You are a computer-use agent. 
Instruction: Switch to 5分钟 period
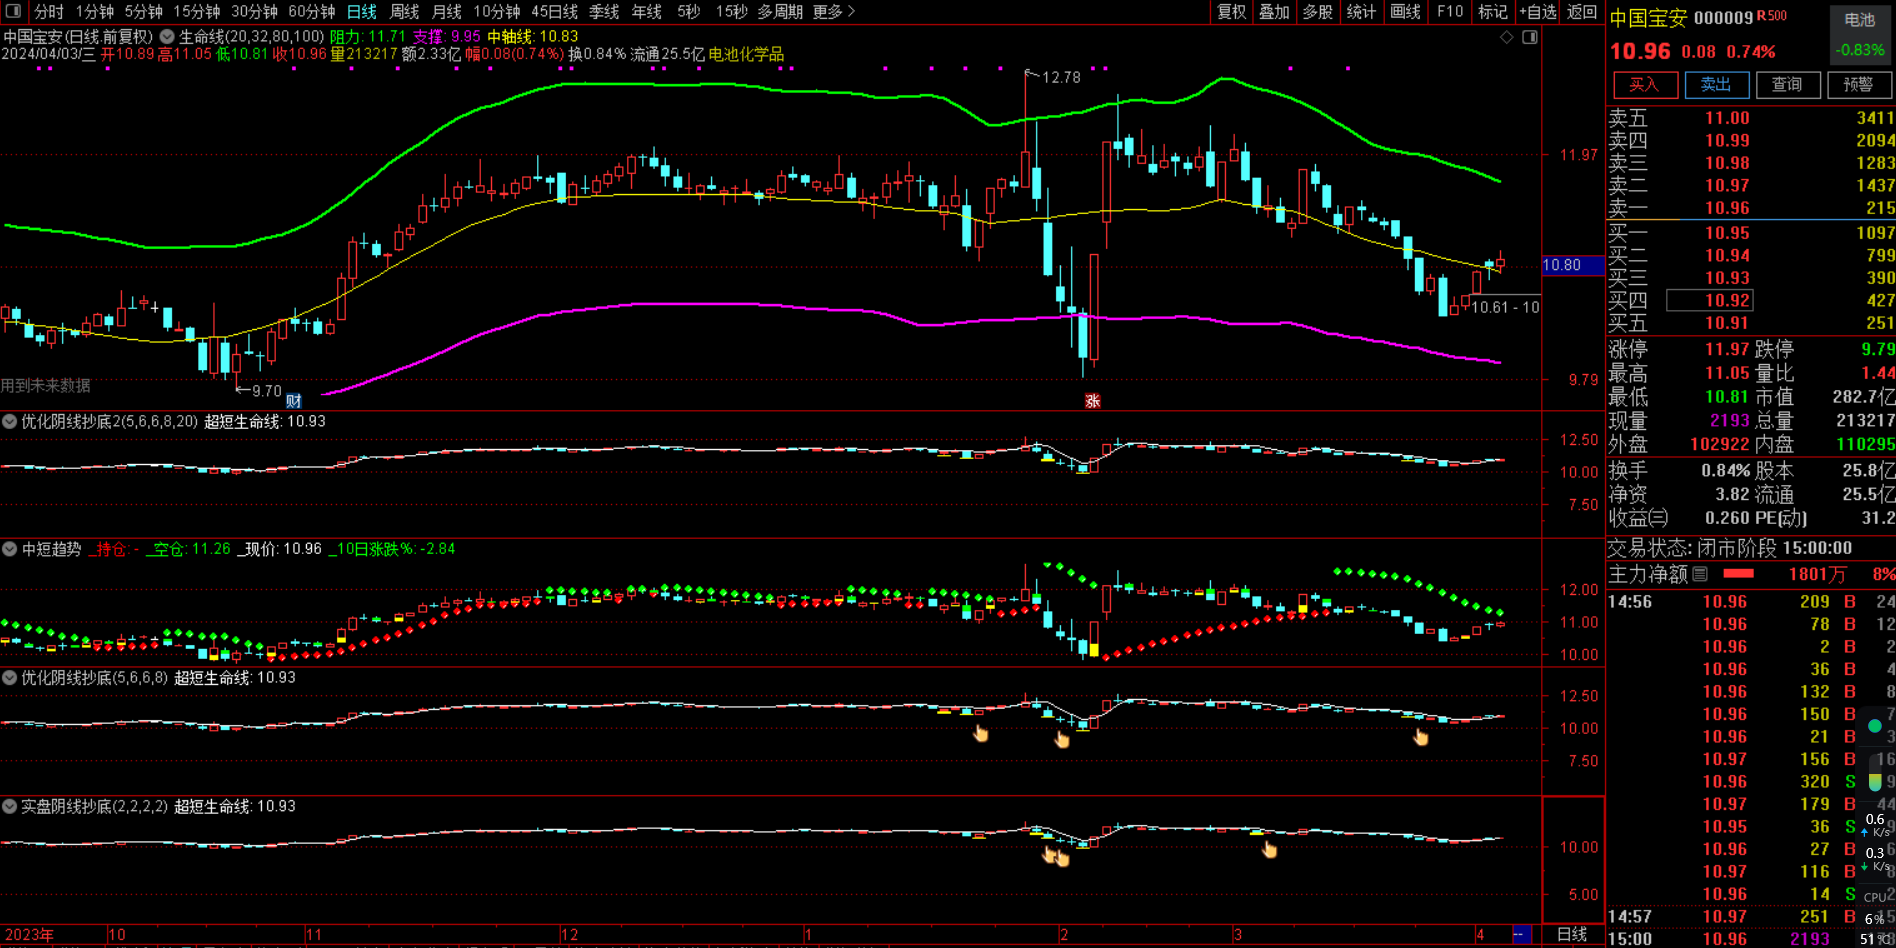[x=143, y=11]
